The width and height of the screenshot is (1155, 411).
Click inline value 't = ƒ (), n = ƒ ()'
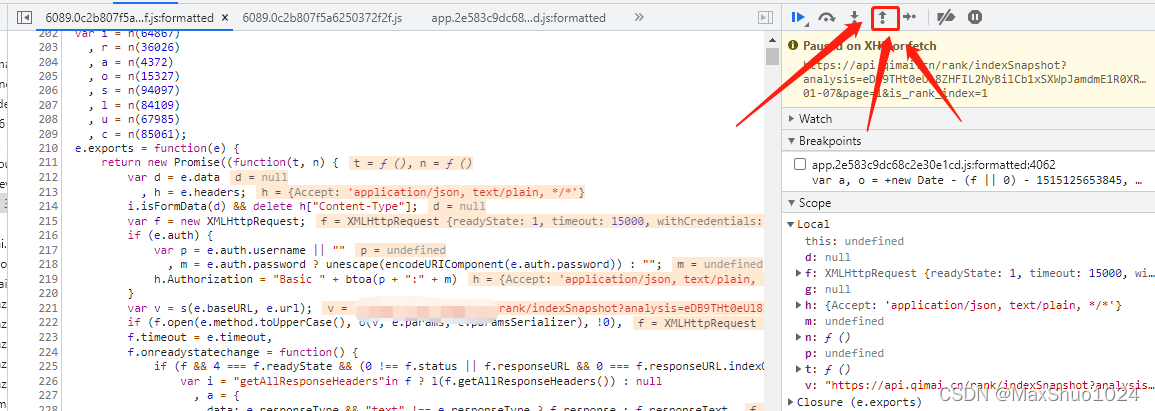[412, 162]
